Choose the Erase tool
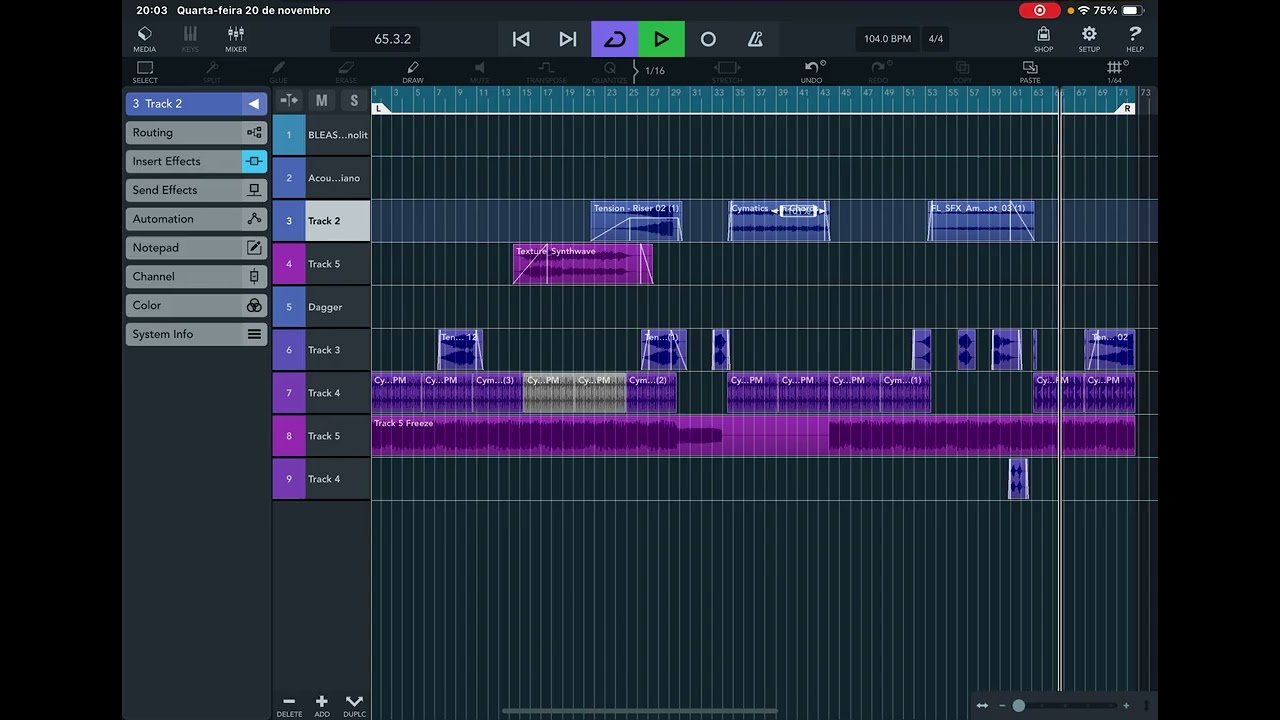This screenshot has height=720, width=1280. [346, 72]
